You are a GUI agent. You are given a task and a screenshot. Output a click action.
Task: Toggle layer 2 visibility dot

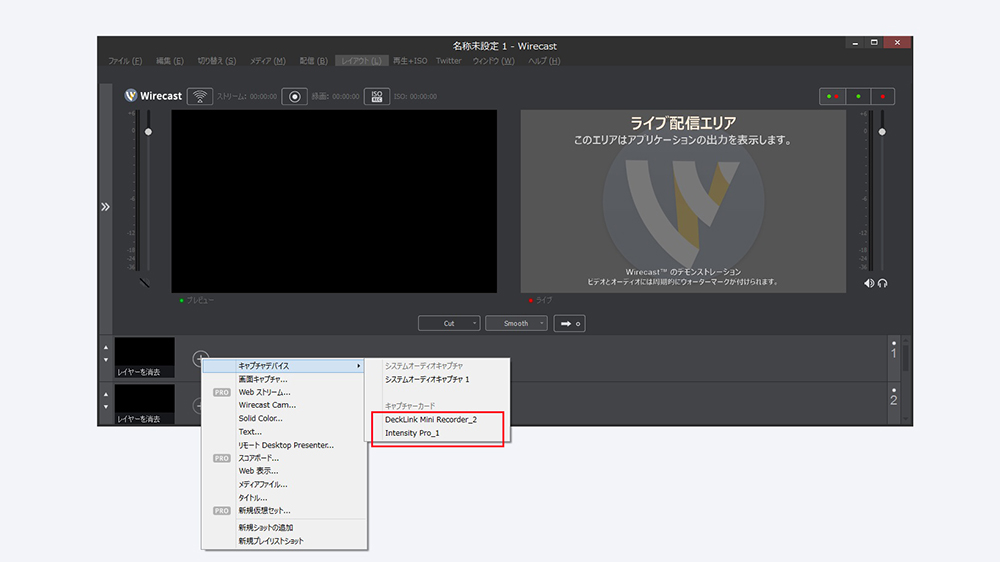[x=893, y=390]
